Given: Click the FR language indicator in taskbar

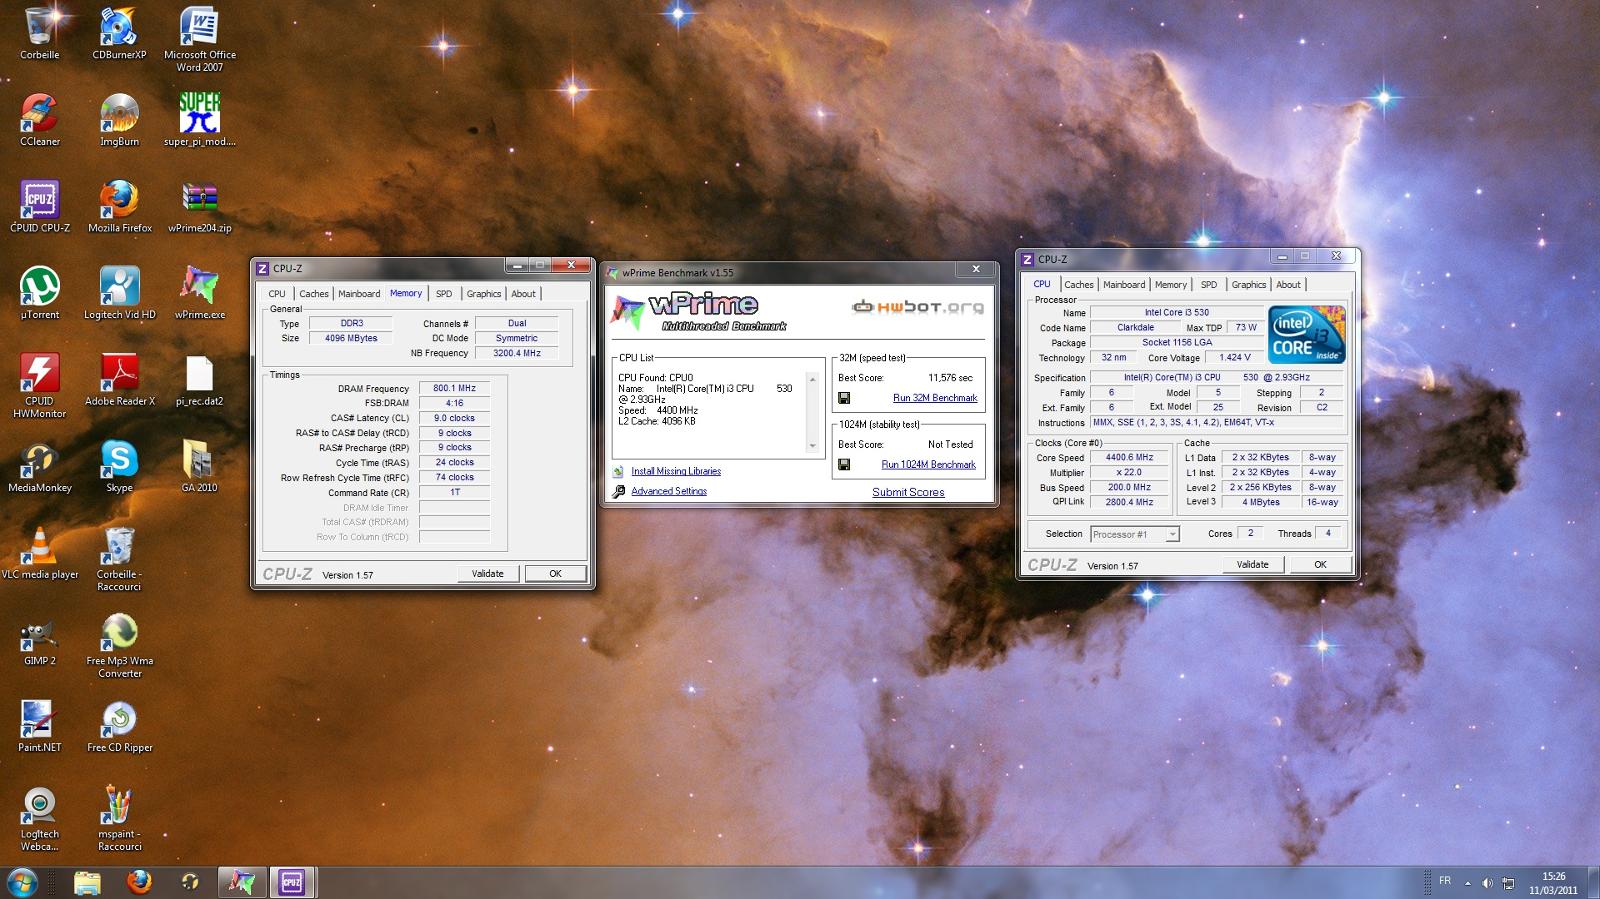Looking at the screenshot, I should tap(1445, 881).
